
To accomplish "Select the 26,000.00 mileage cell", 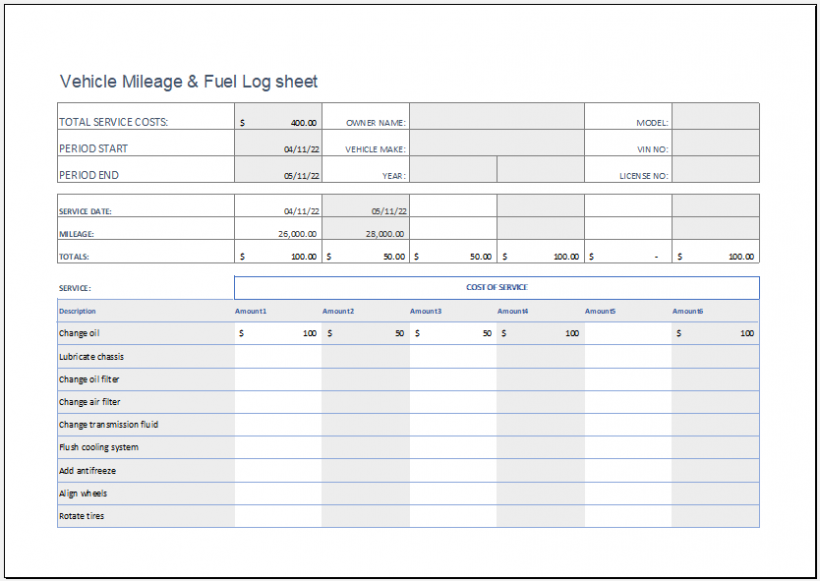I will click(x=278, y=229).
